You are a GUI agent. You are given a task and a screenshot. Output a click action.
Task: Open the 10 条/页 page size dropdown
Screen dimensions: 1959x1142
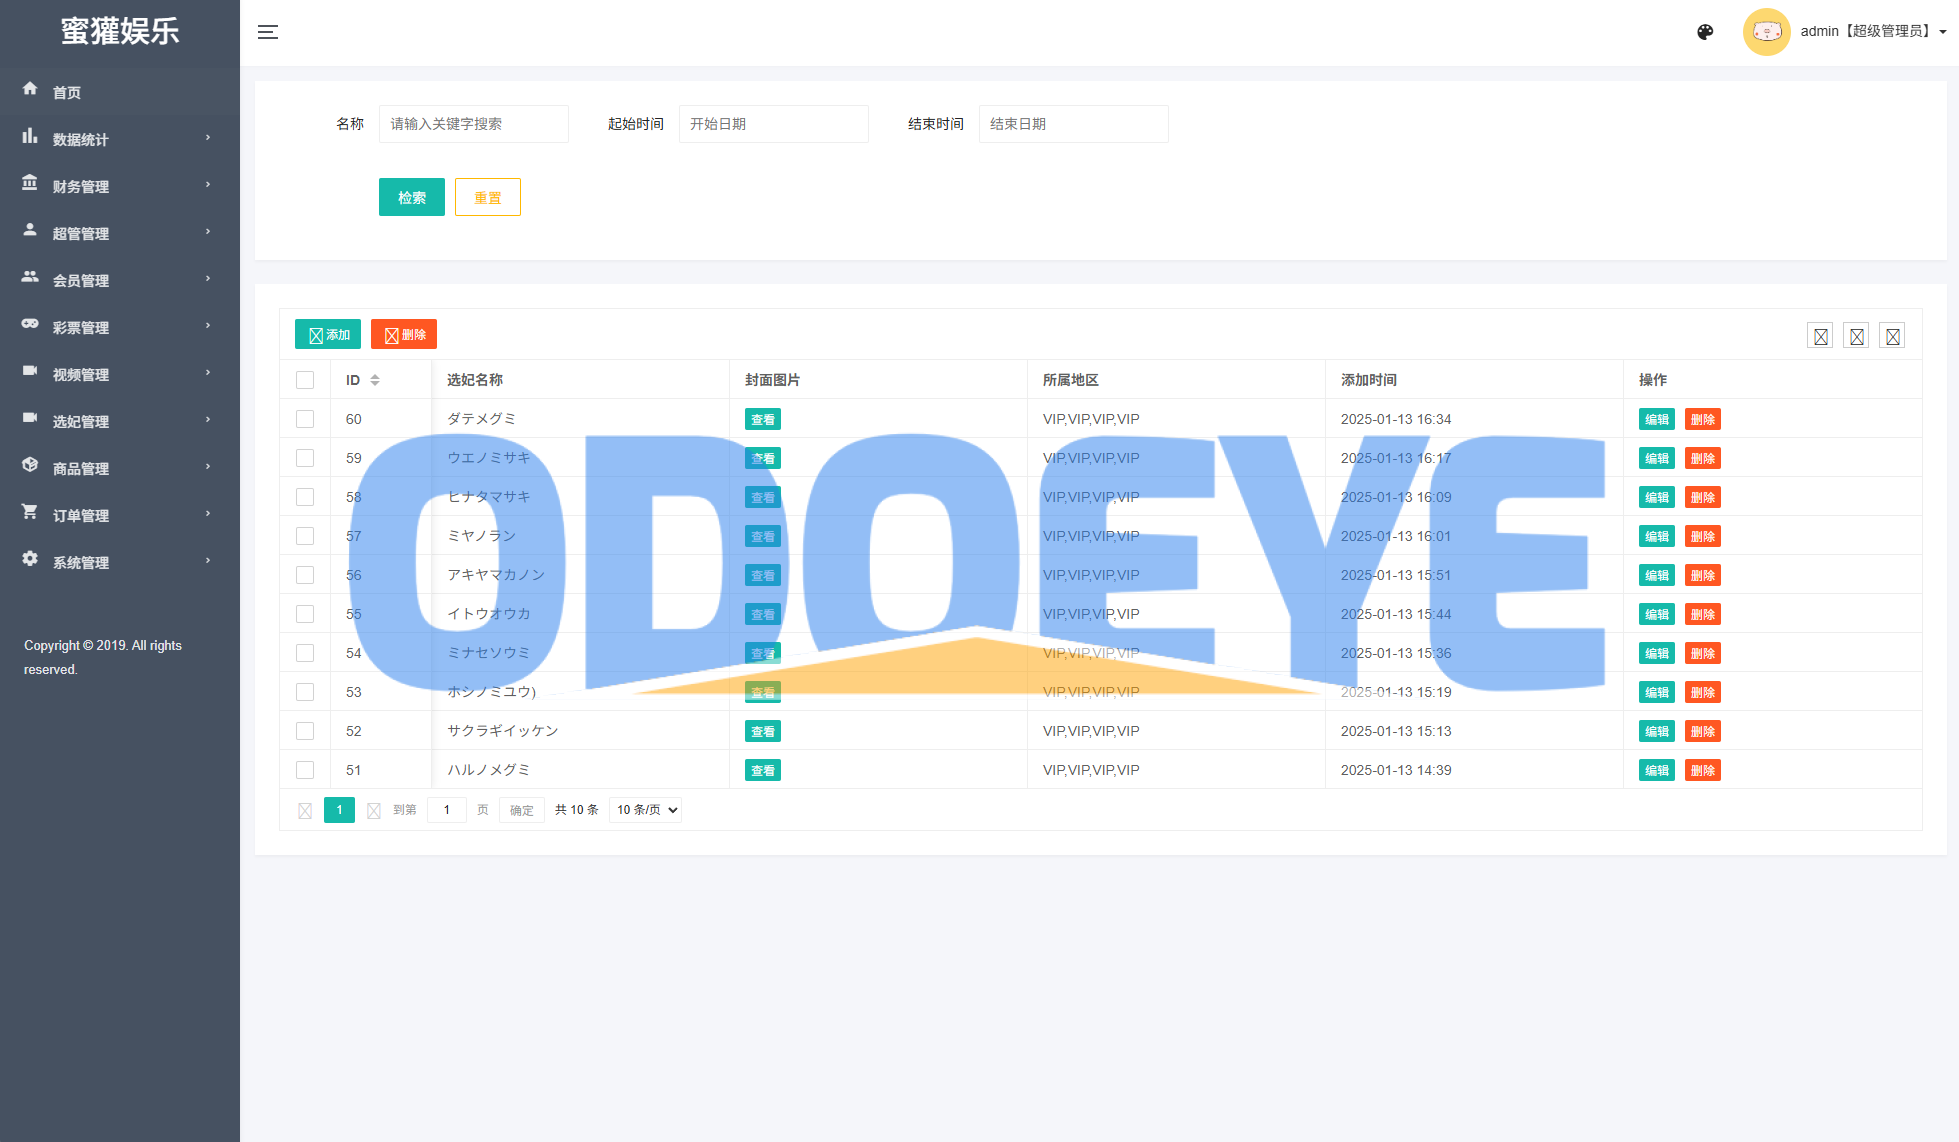(645, 810)
